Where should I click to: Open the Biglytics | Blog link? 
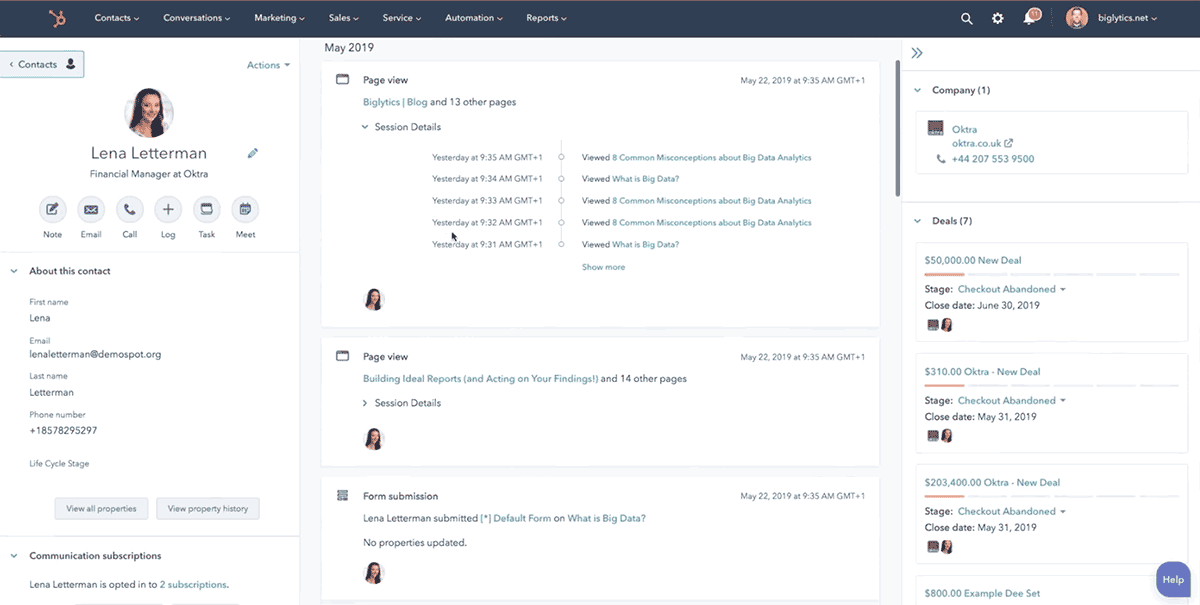click(395, 102)
